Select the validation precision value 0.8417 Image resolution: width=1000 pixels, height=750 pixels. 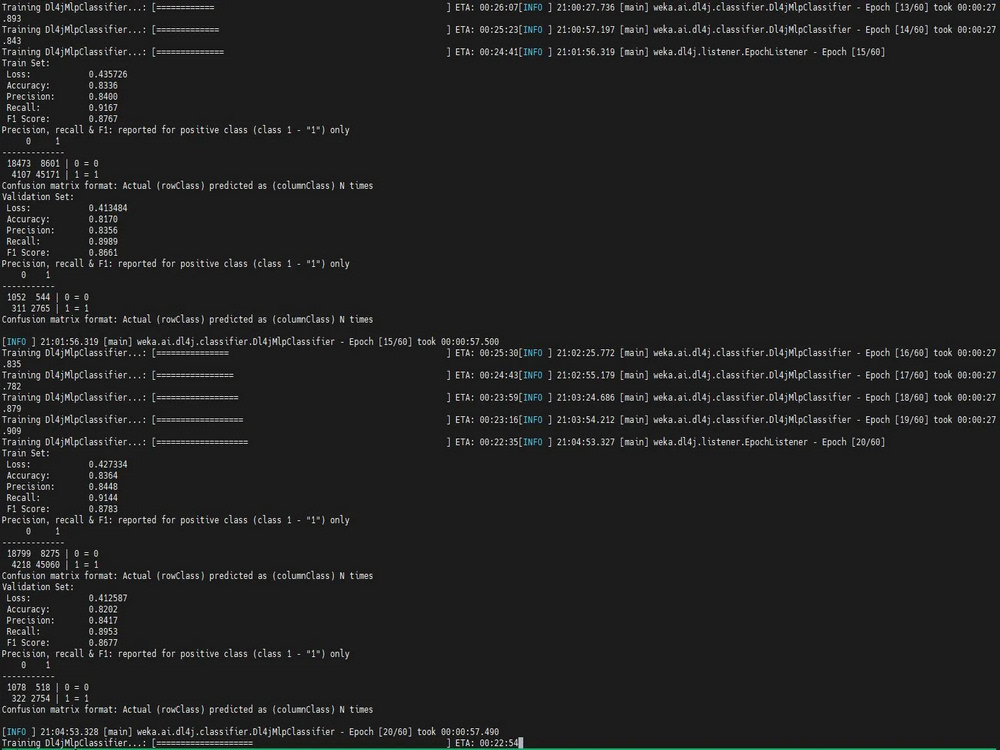click(x=103, y=621)
